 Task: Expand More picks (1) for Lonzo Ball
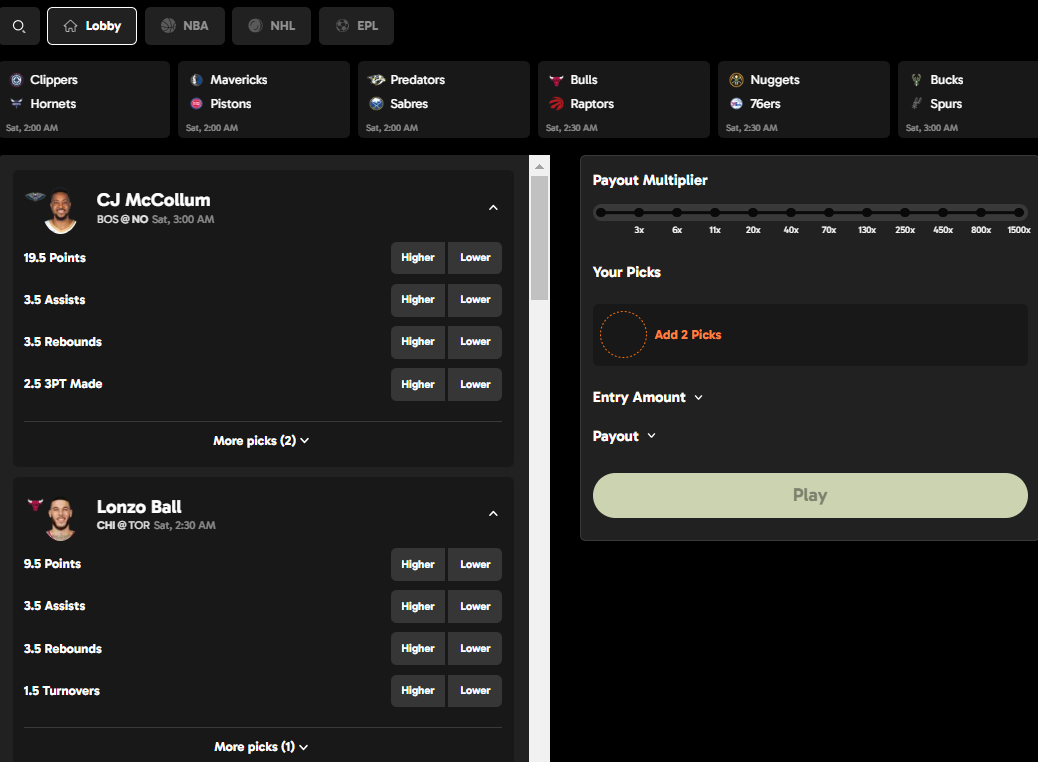click(x=261, y=747)
